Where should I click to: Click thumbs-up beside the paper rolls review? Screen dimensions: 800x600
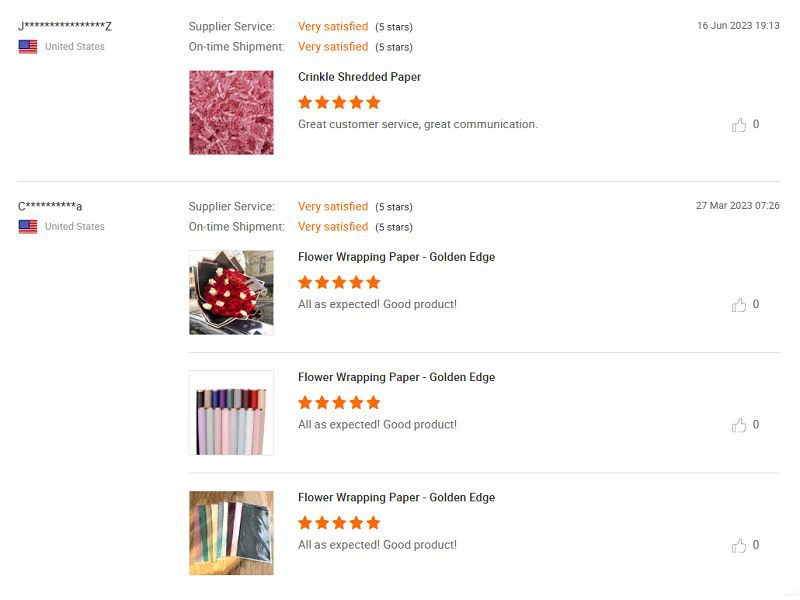tap(739, 425)
